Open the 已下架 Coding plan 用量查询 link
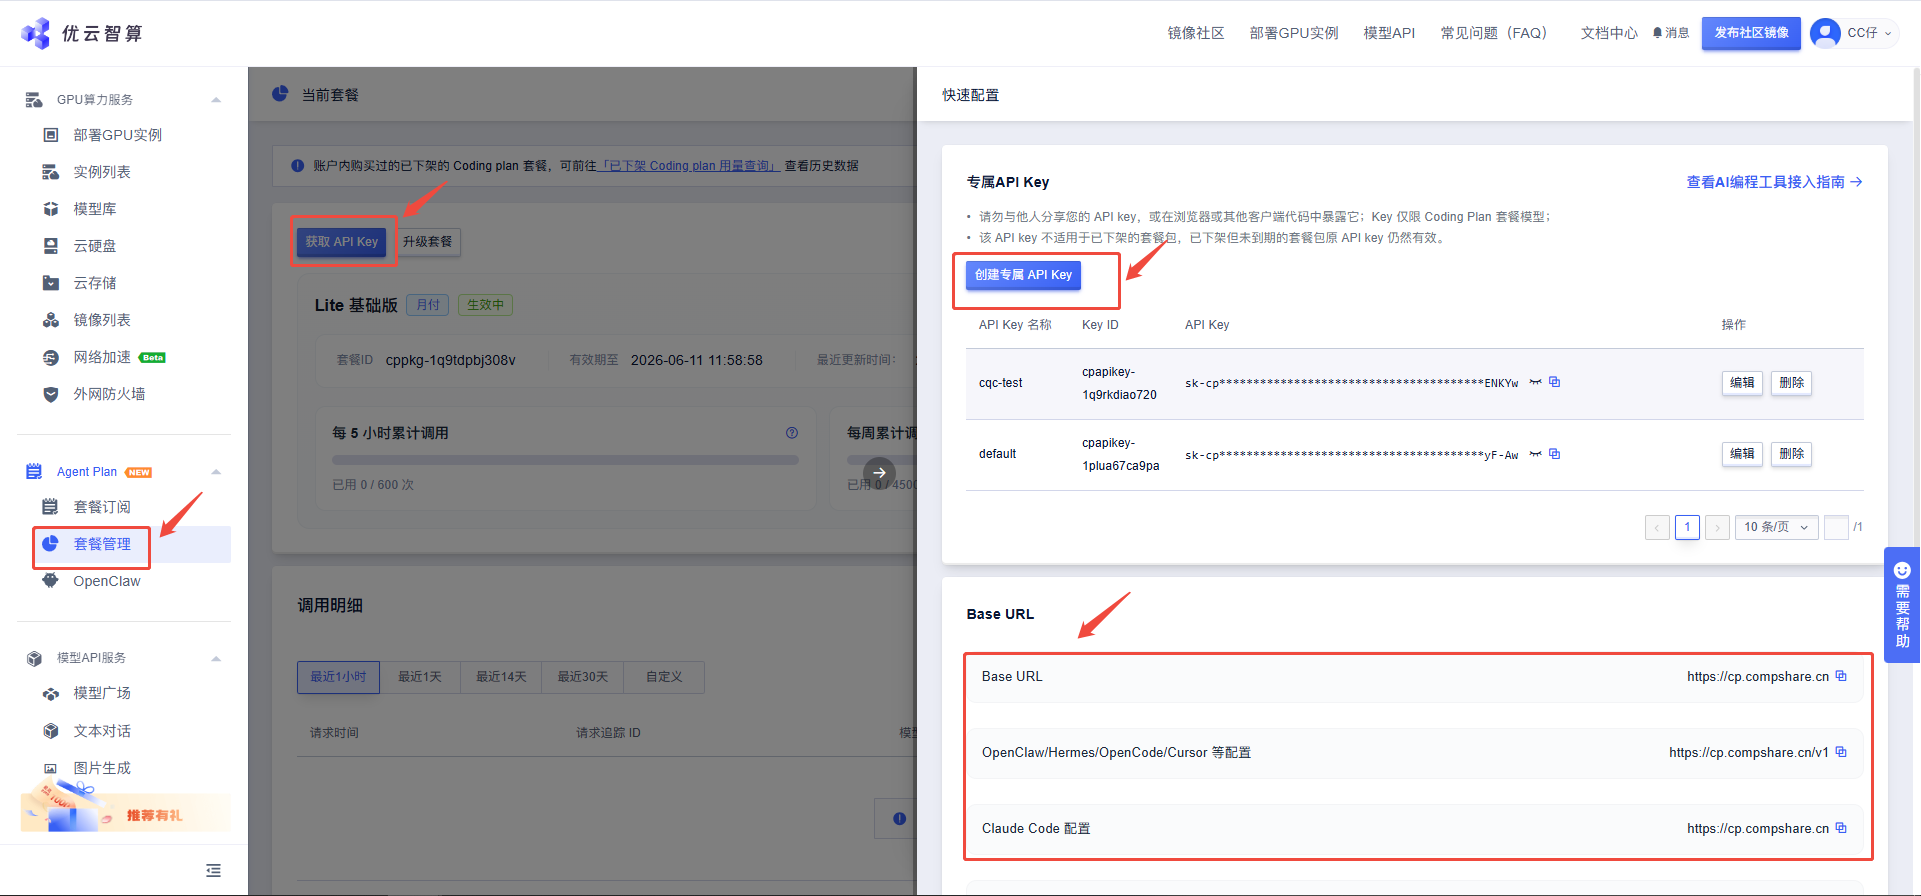Image resolution: width=1921 pixels, height=896 pixels. pos(688,166)
